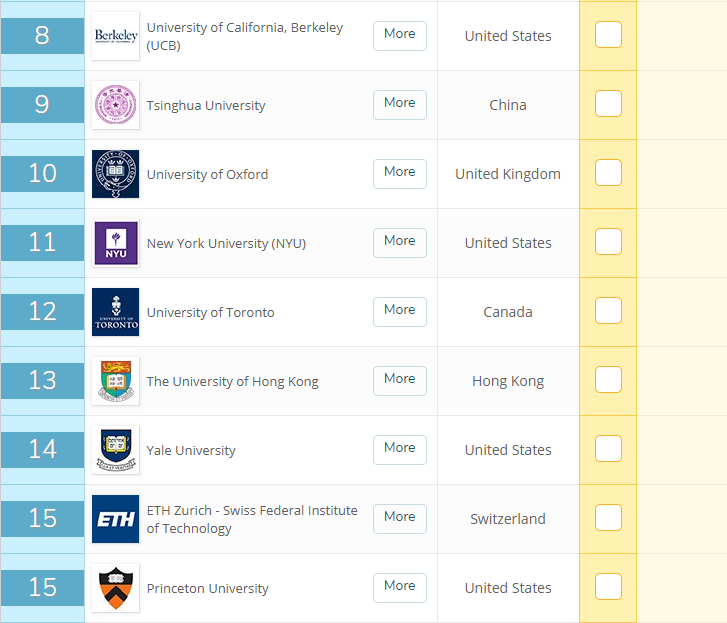This screenshot has height=623, width=727.
Task: Click the rank 12 number cell
Action: pyautogui.click(x=43, y=311)
